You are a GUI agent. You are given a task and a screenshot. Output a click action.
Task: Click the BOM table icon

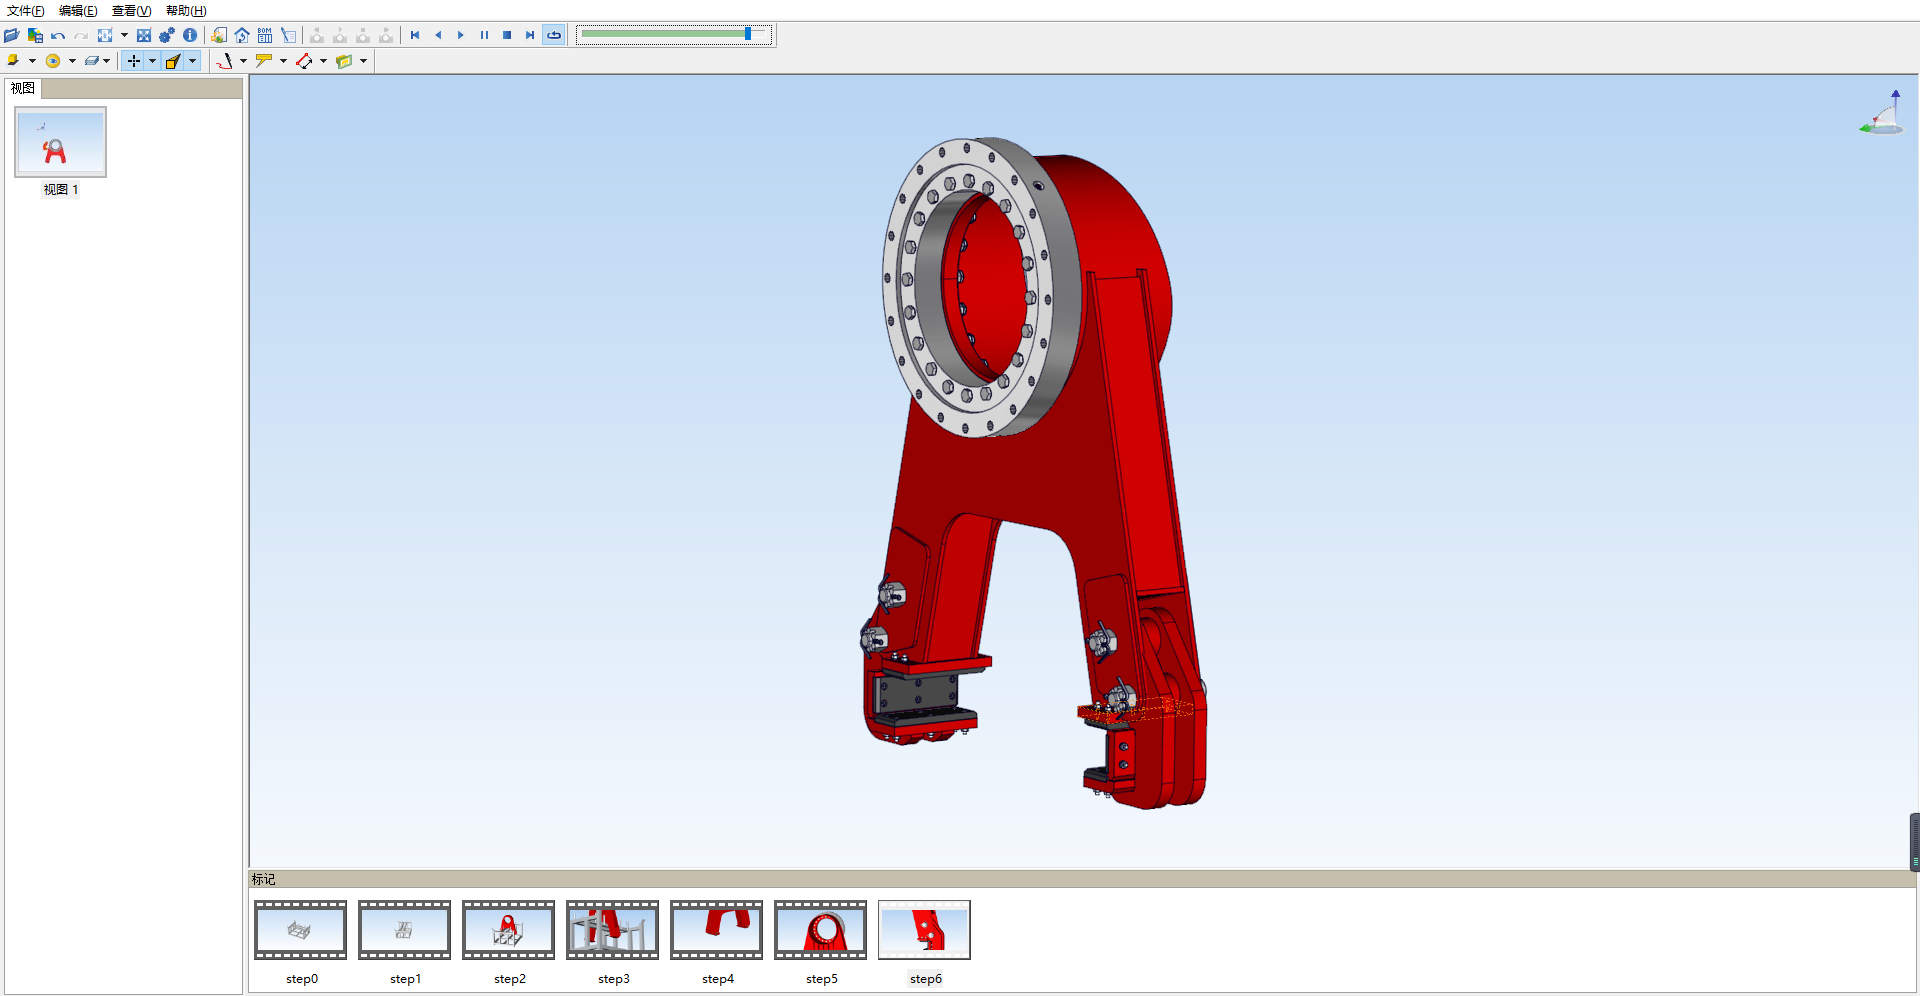265,35
